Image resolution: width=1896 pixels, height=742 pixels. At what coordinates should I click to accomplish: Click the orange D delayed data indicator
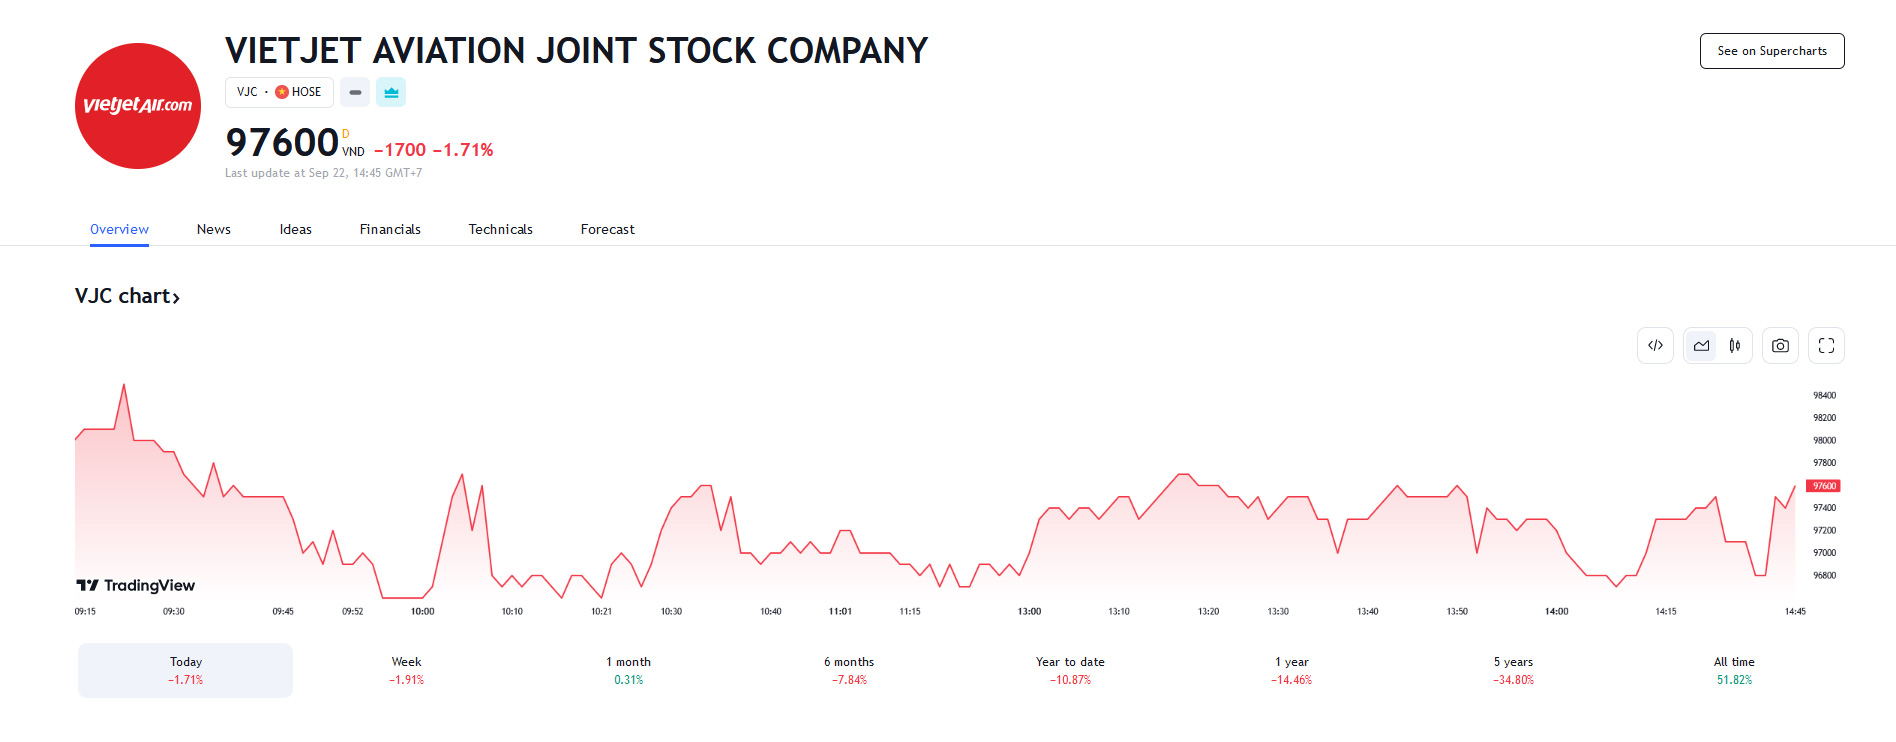click(x=346, y=134)
